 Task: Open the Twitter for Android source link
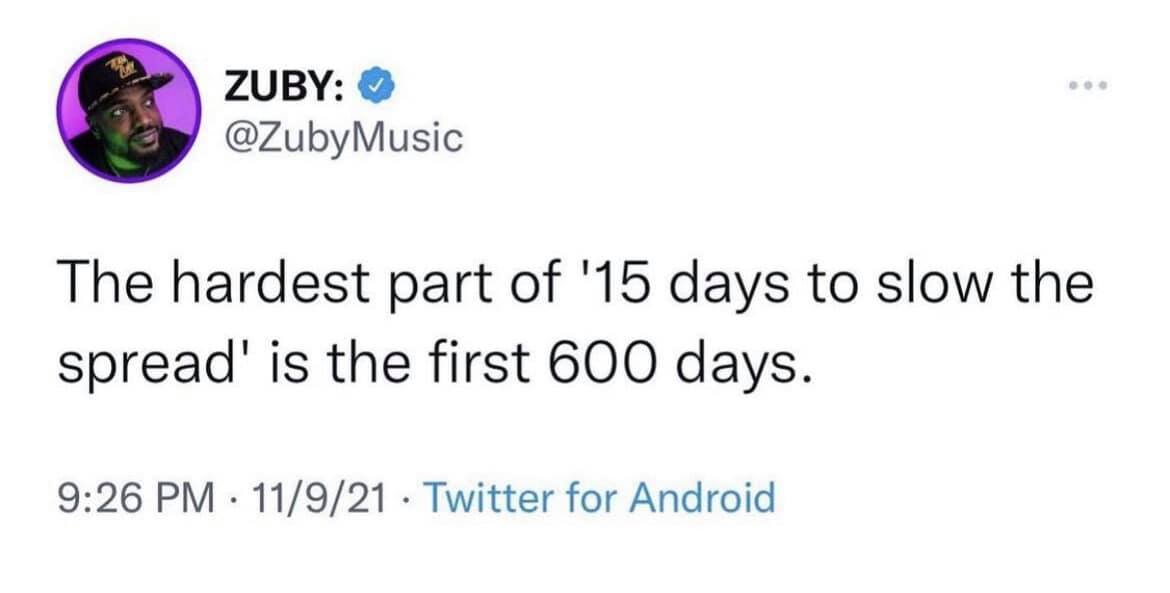599,497
